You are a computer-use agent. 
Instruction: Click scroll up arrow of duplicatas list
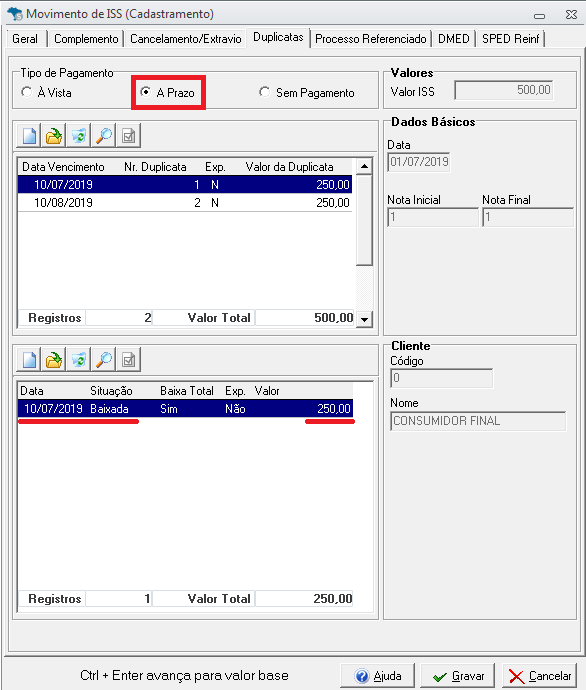click(x=364, y=166)
